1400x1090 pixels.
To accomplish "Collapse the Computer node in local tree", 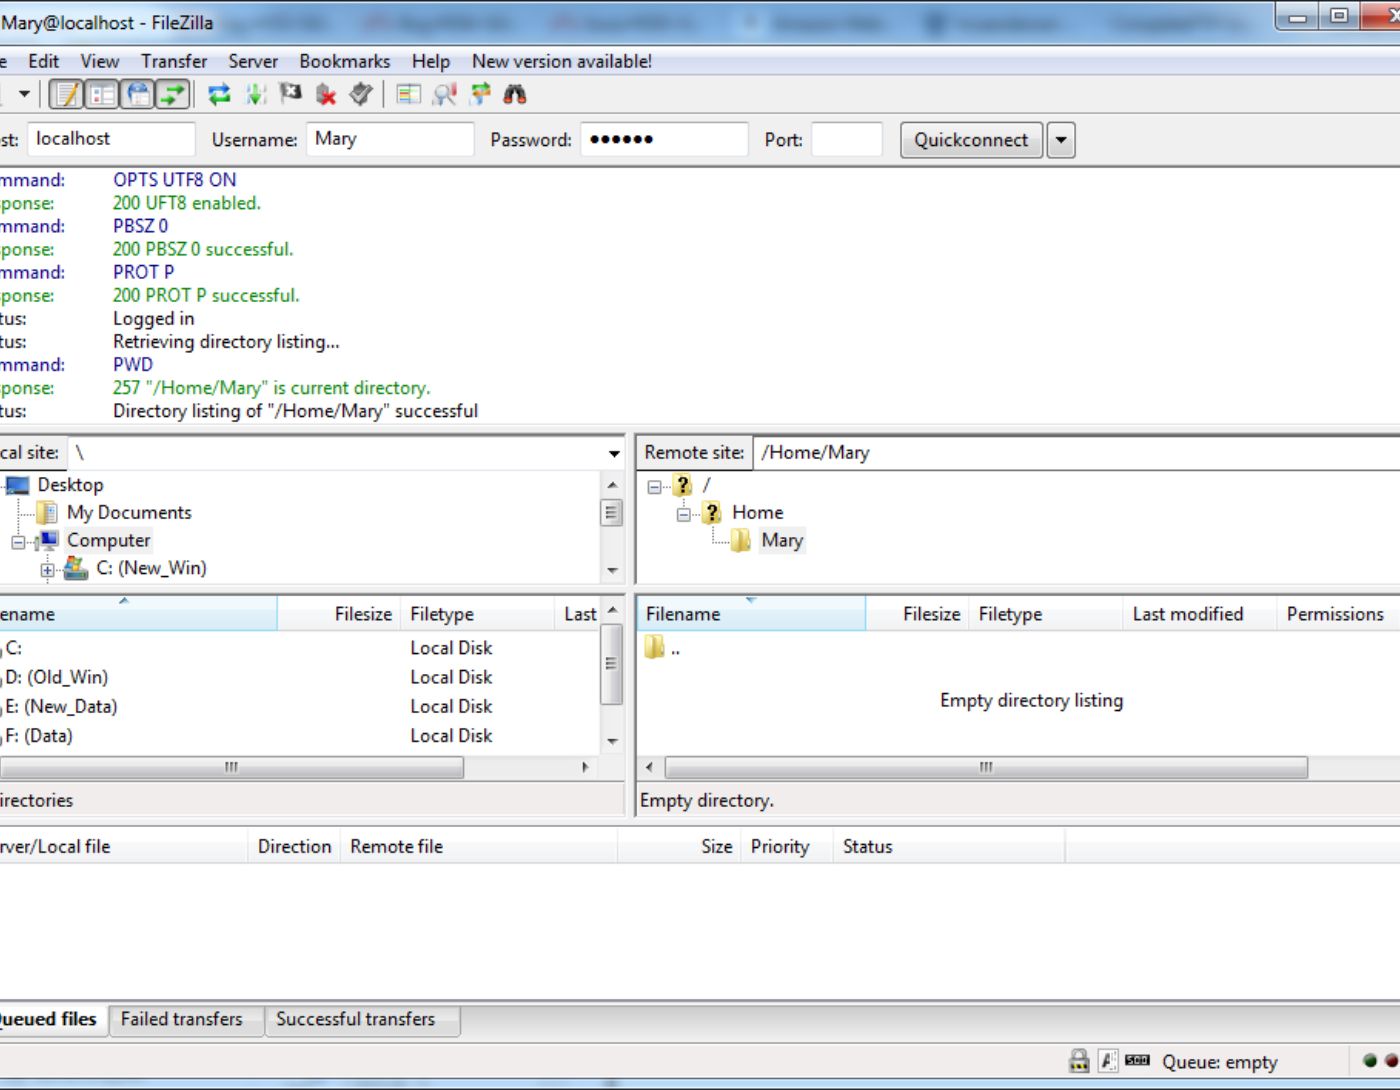I will click(18, 542).
